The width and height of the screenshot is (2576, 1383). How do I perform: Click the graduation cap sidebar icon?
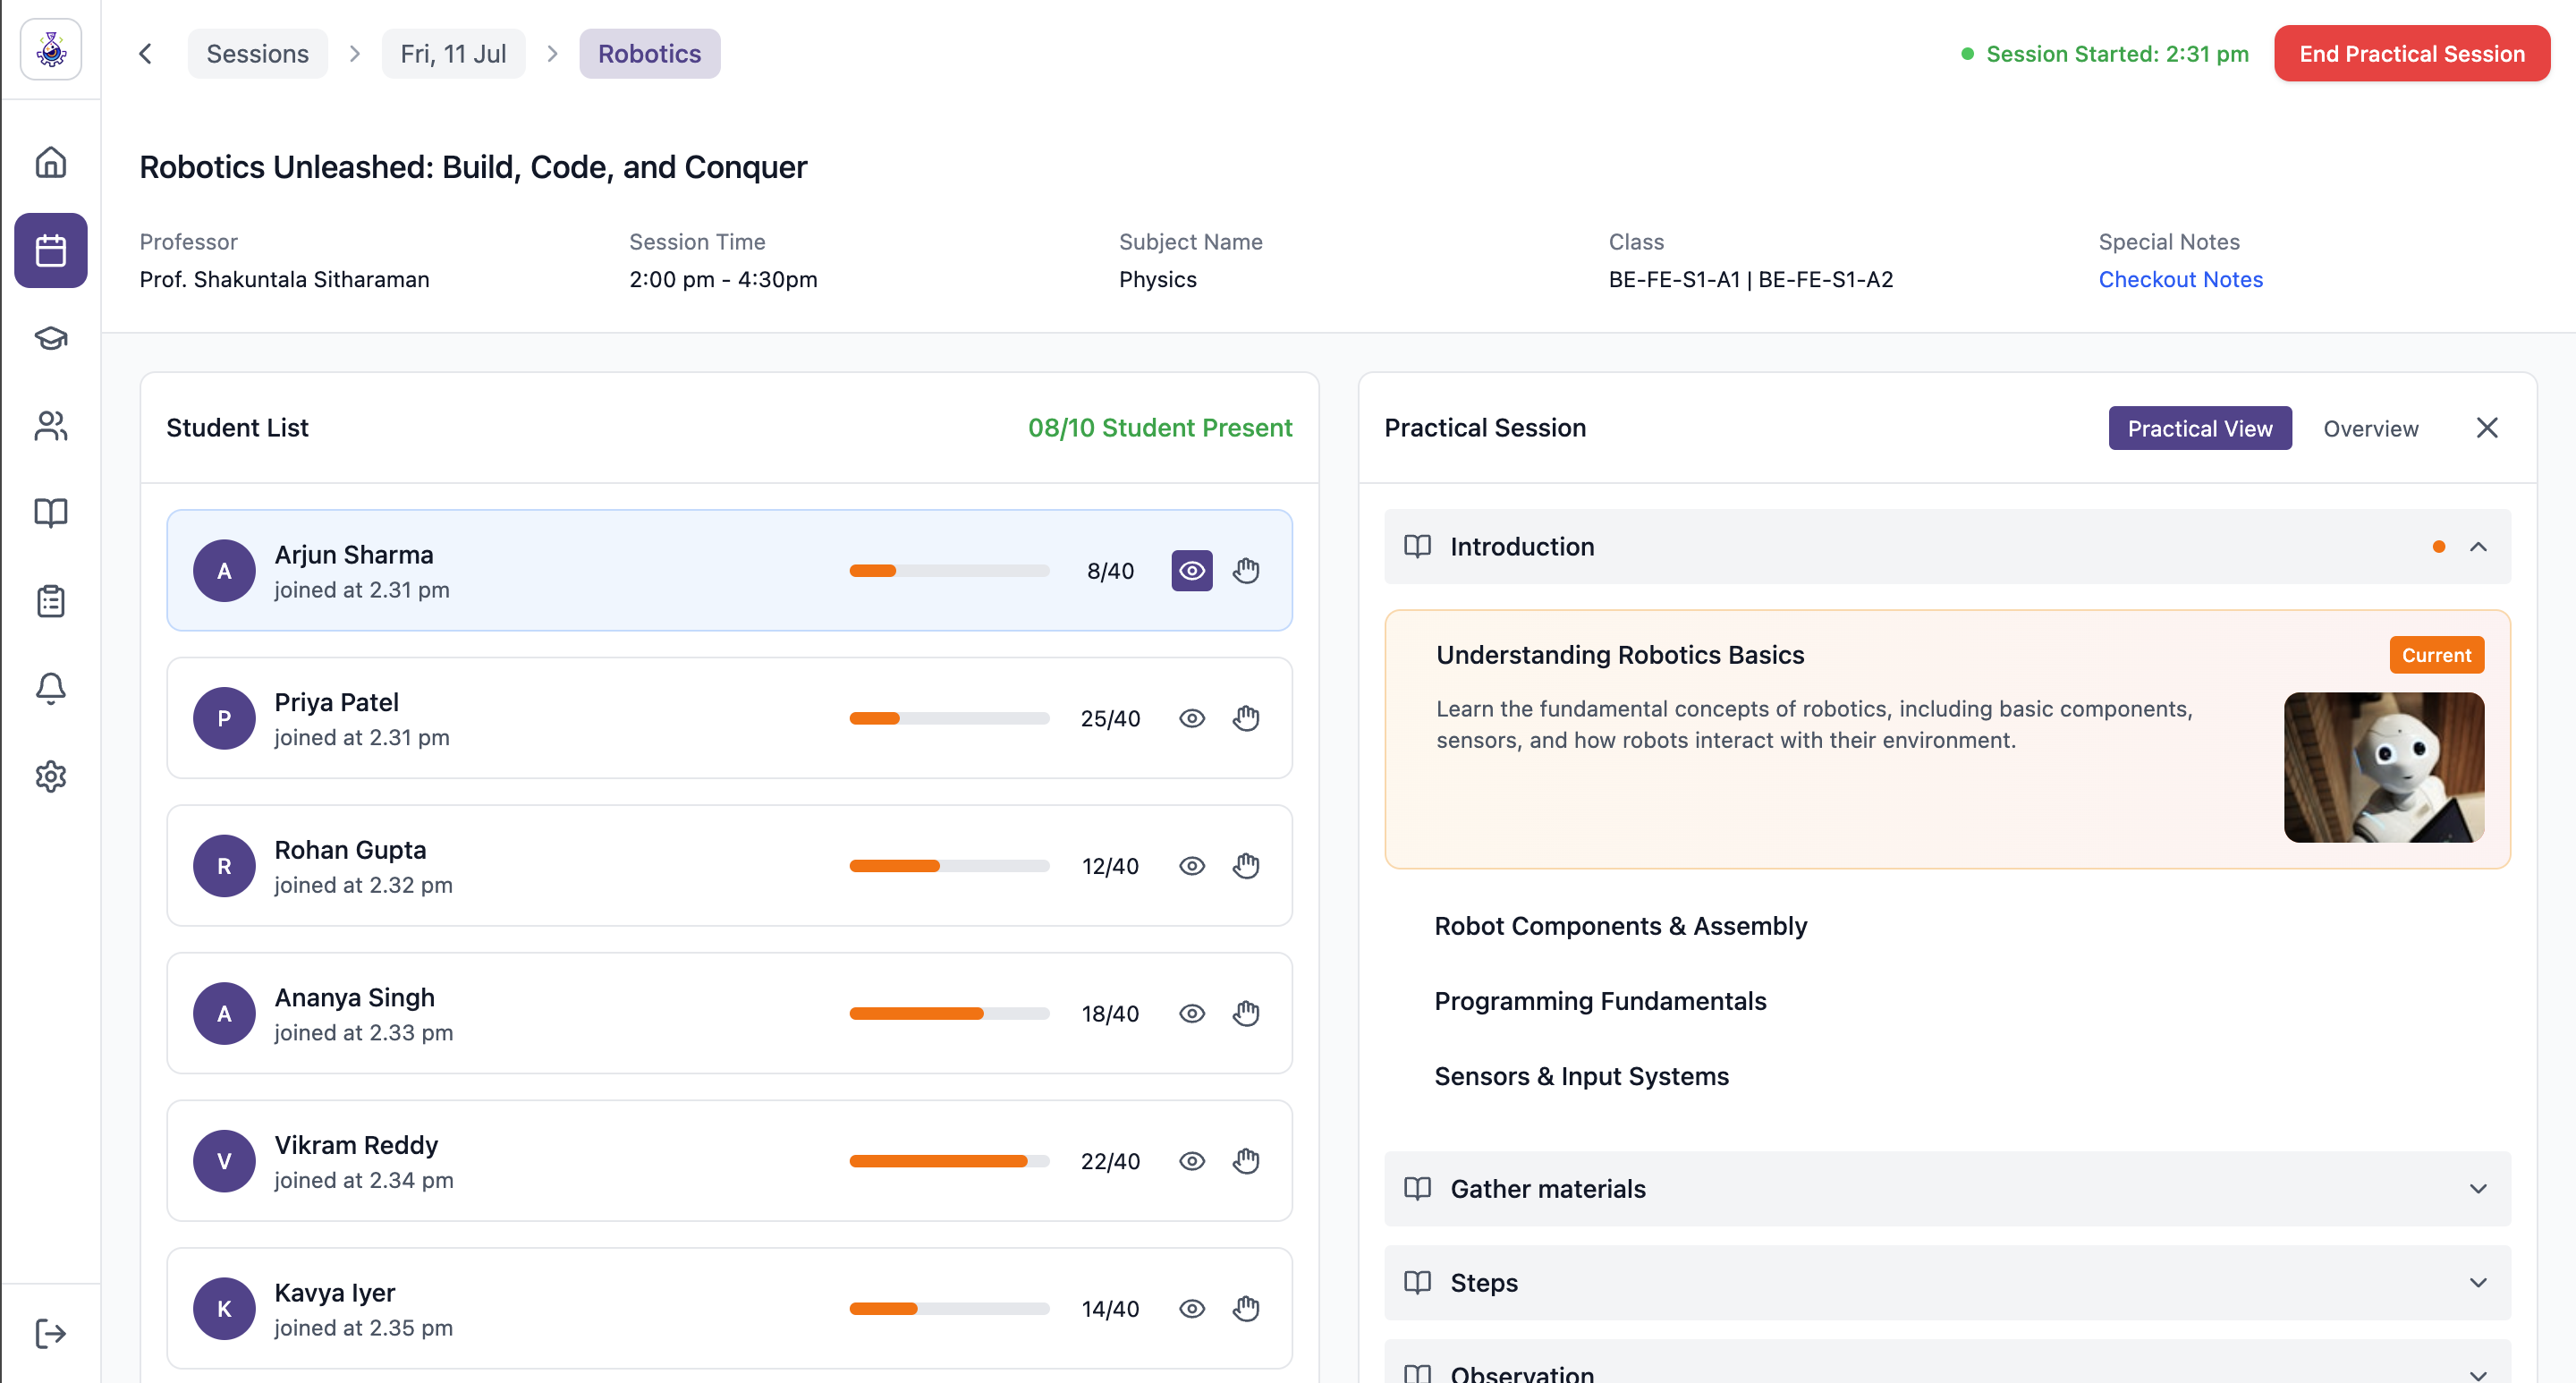coord(50,338)
